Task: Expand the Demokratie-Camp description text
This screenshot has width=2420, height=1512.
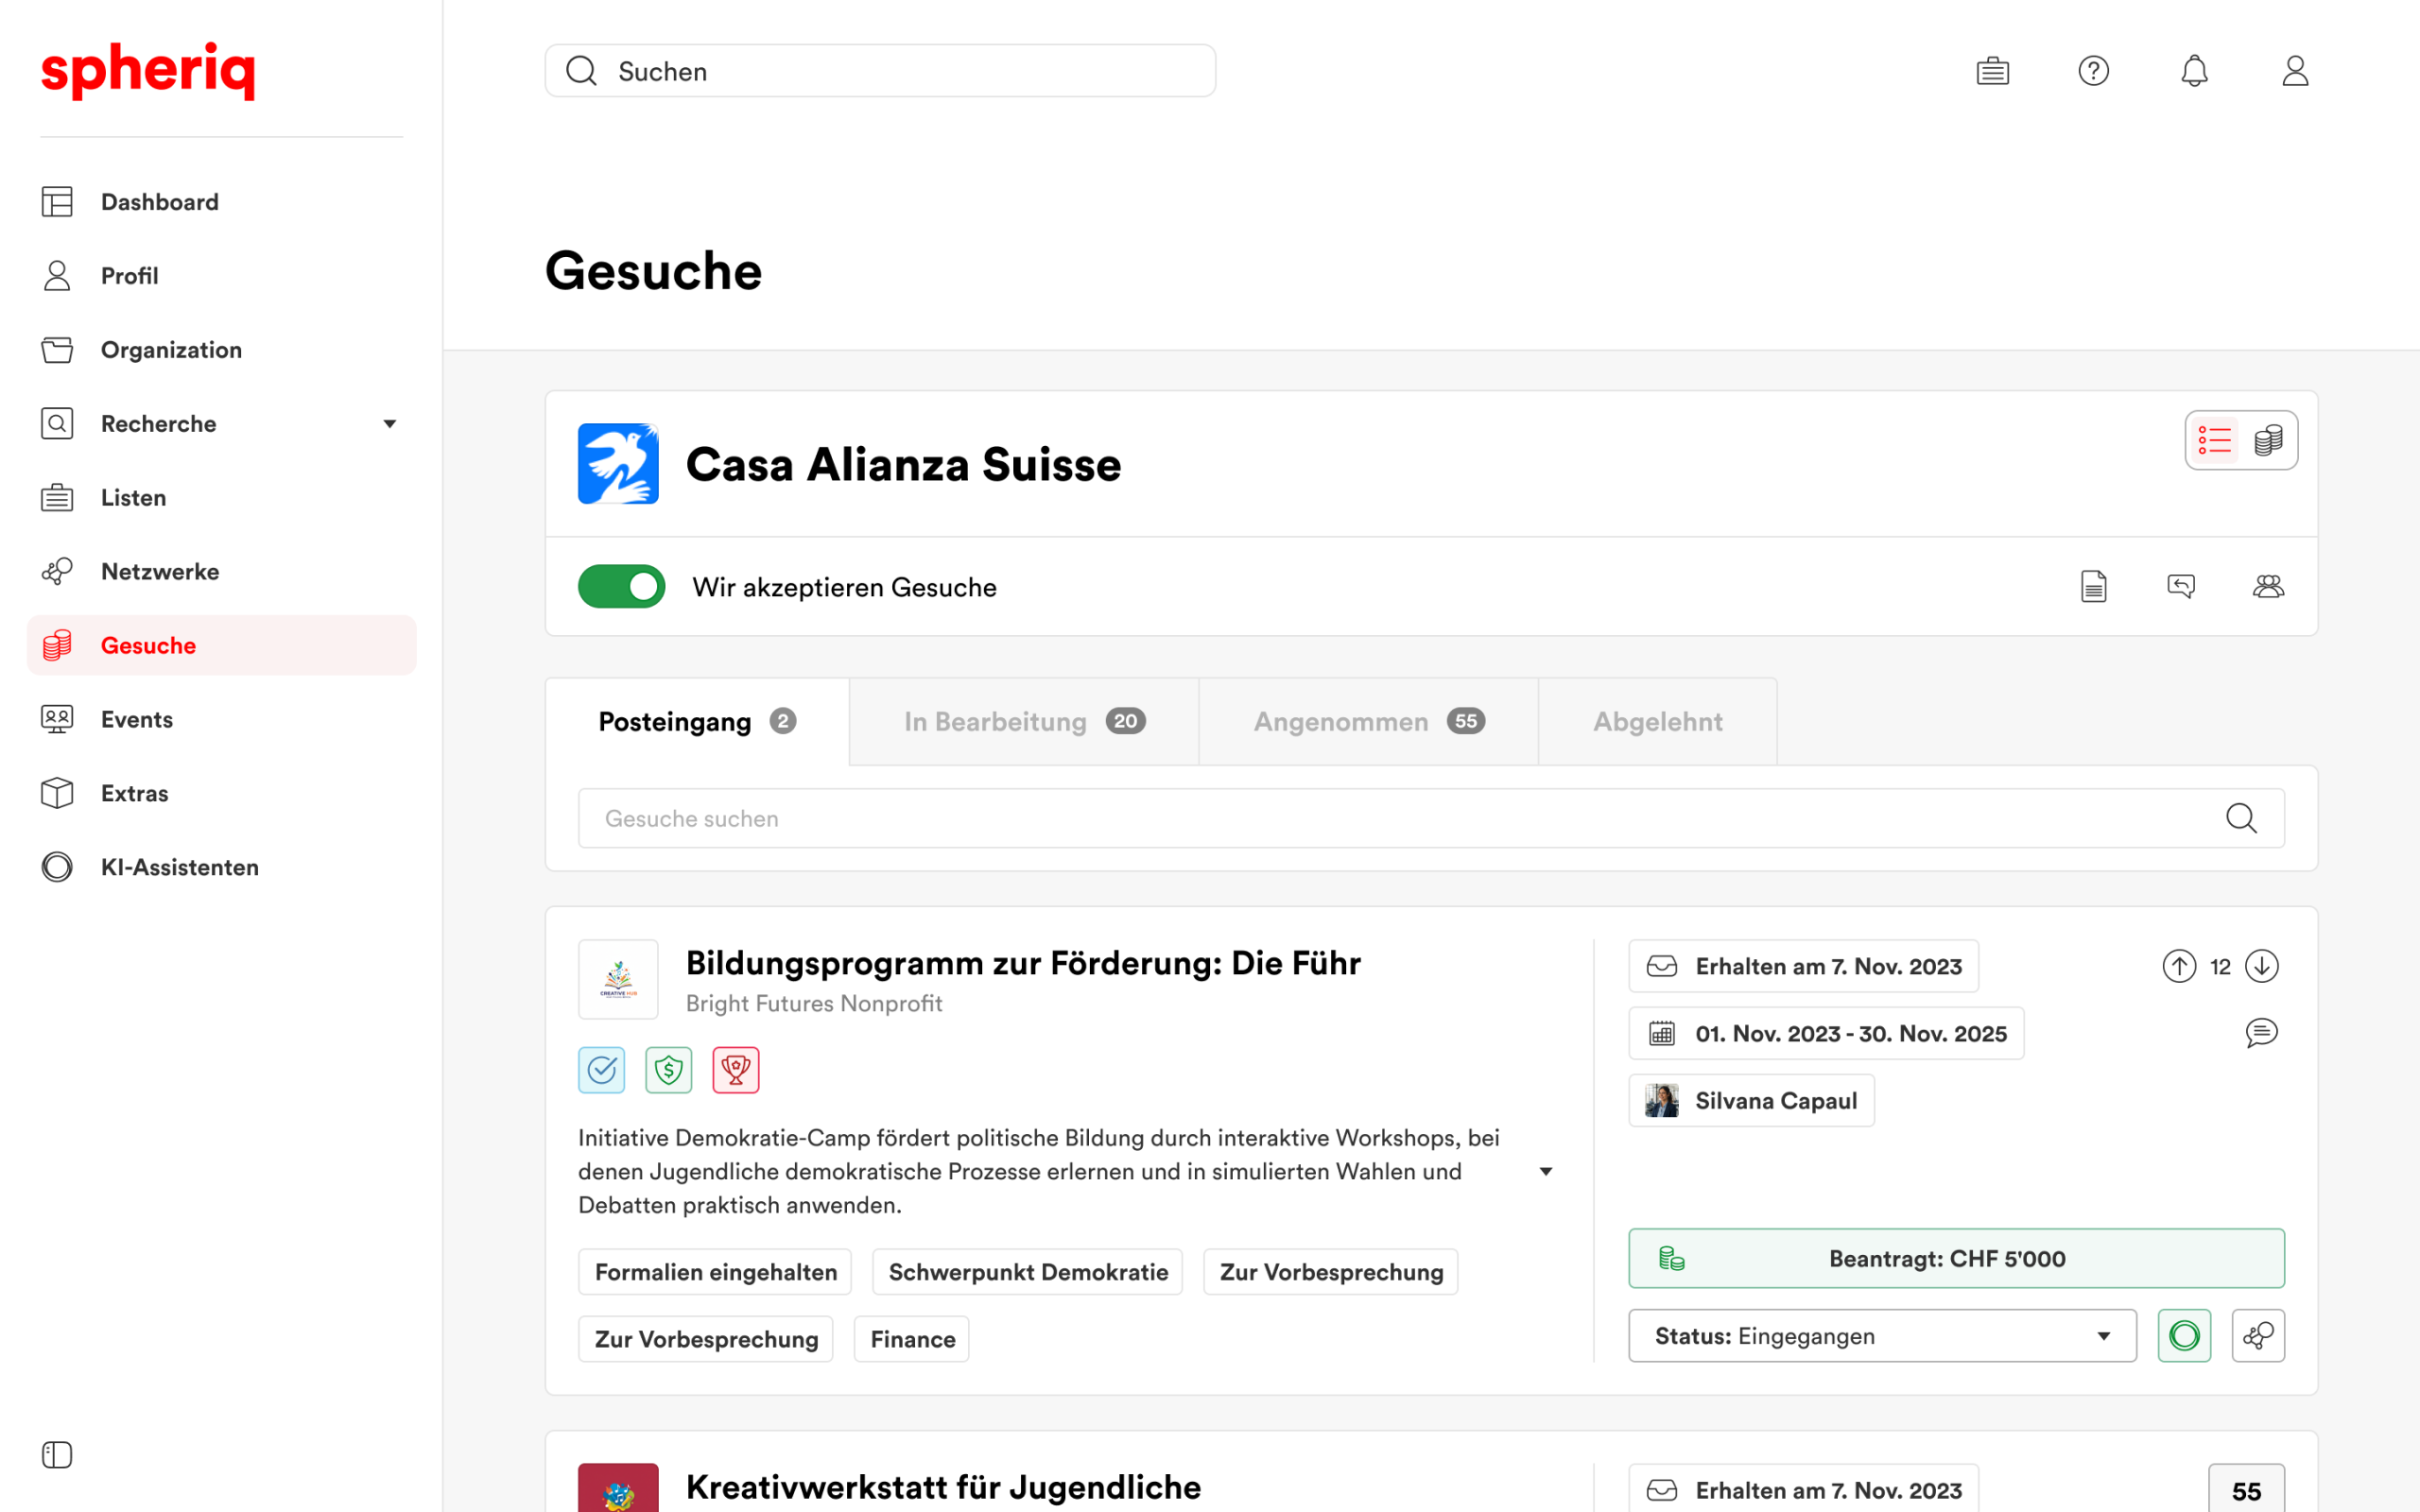Action: [1546, 1171]
